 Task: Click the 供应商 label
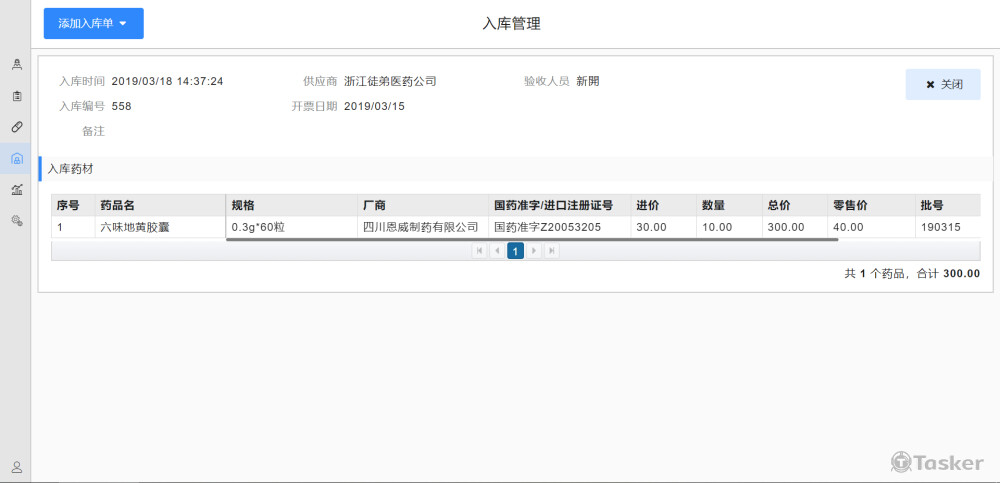coord(320,81)
